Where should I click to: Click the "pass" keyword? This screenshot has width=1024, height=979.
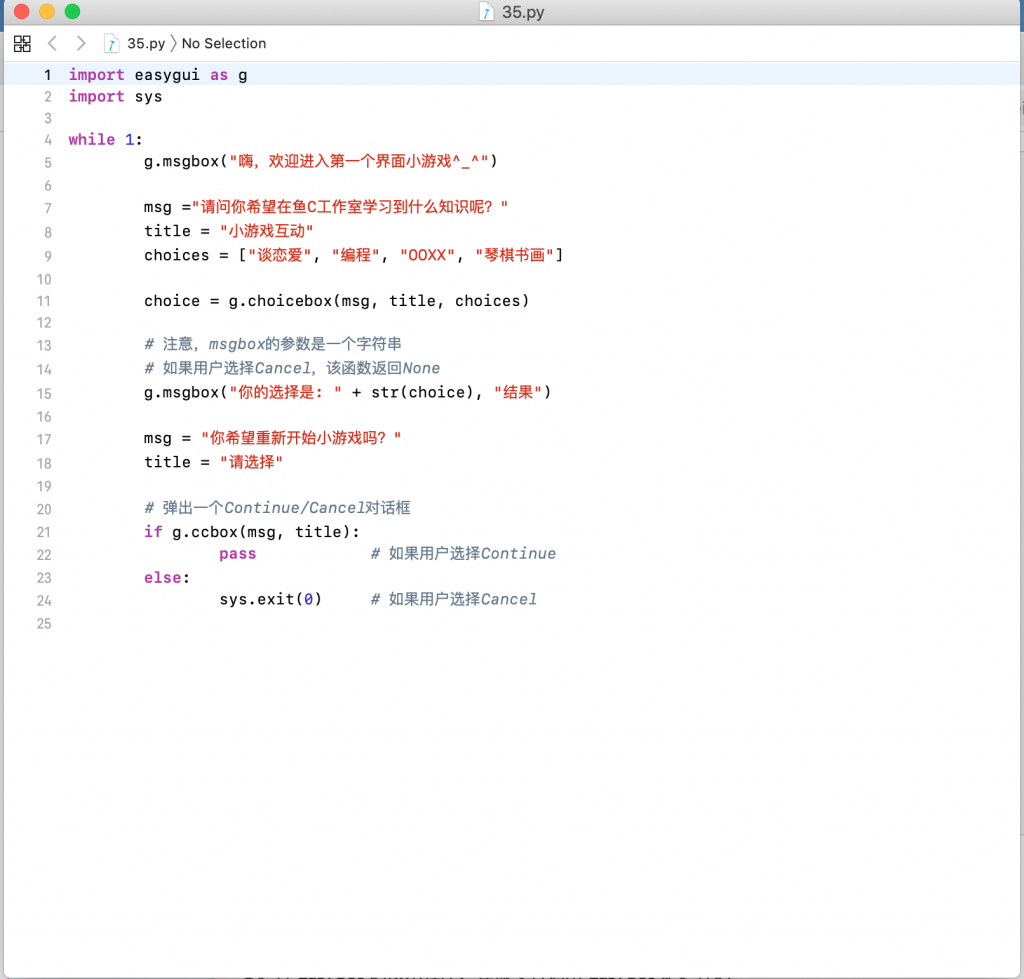coord(238,554)
